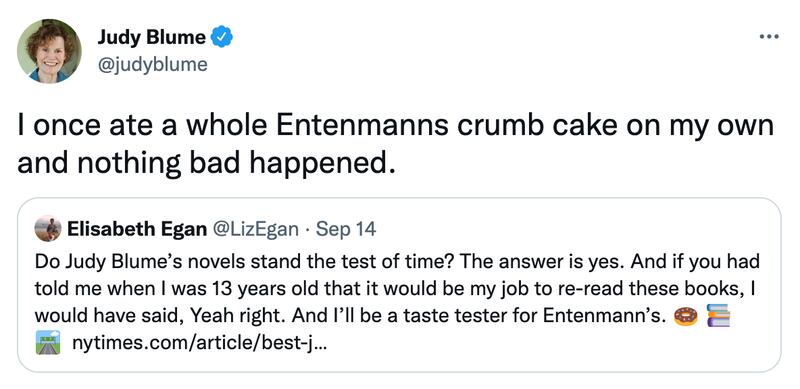Screen dimensions: 800x389
Task: Click the Elisabeth Egan author name
Action: 137,230
